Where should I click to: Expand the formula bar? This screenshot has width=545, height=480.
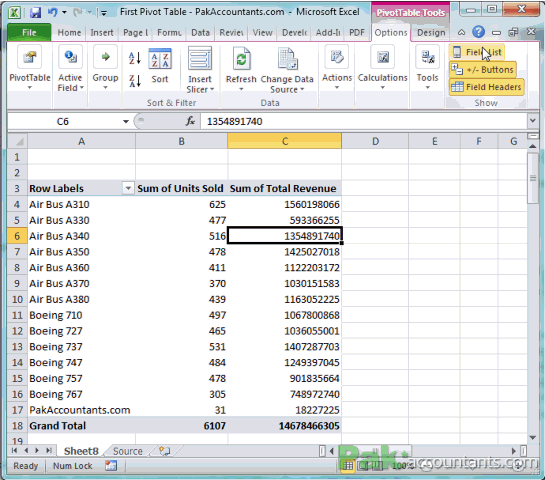tap(532, 121)
